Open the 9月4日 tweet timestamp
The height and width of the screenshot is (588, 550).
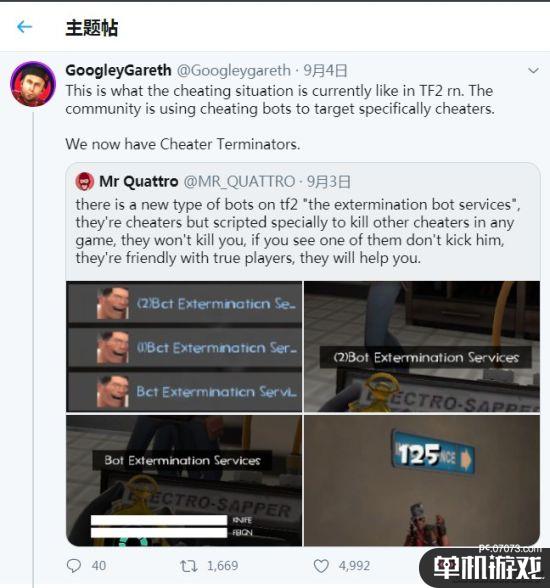tap(325, 70)
